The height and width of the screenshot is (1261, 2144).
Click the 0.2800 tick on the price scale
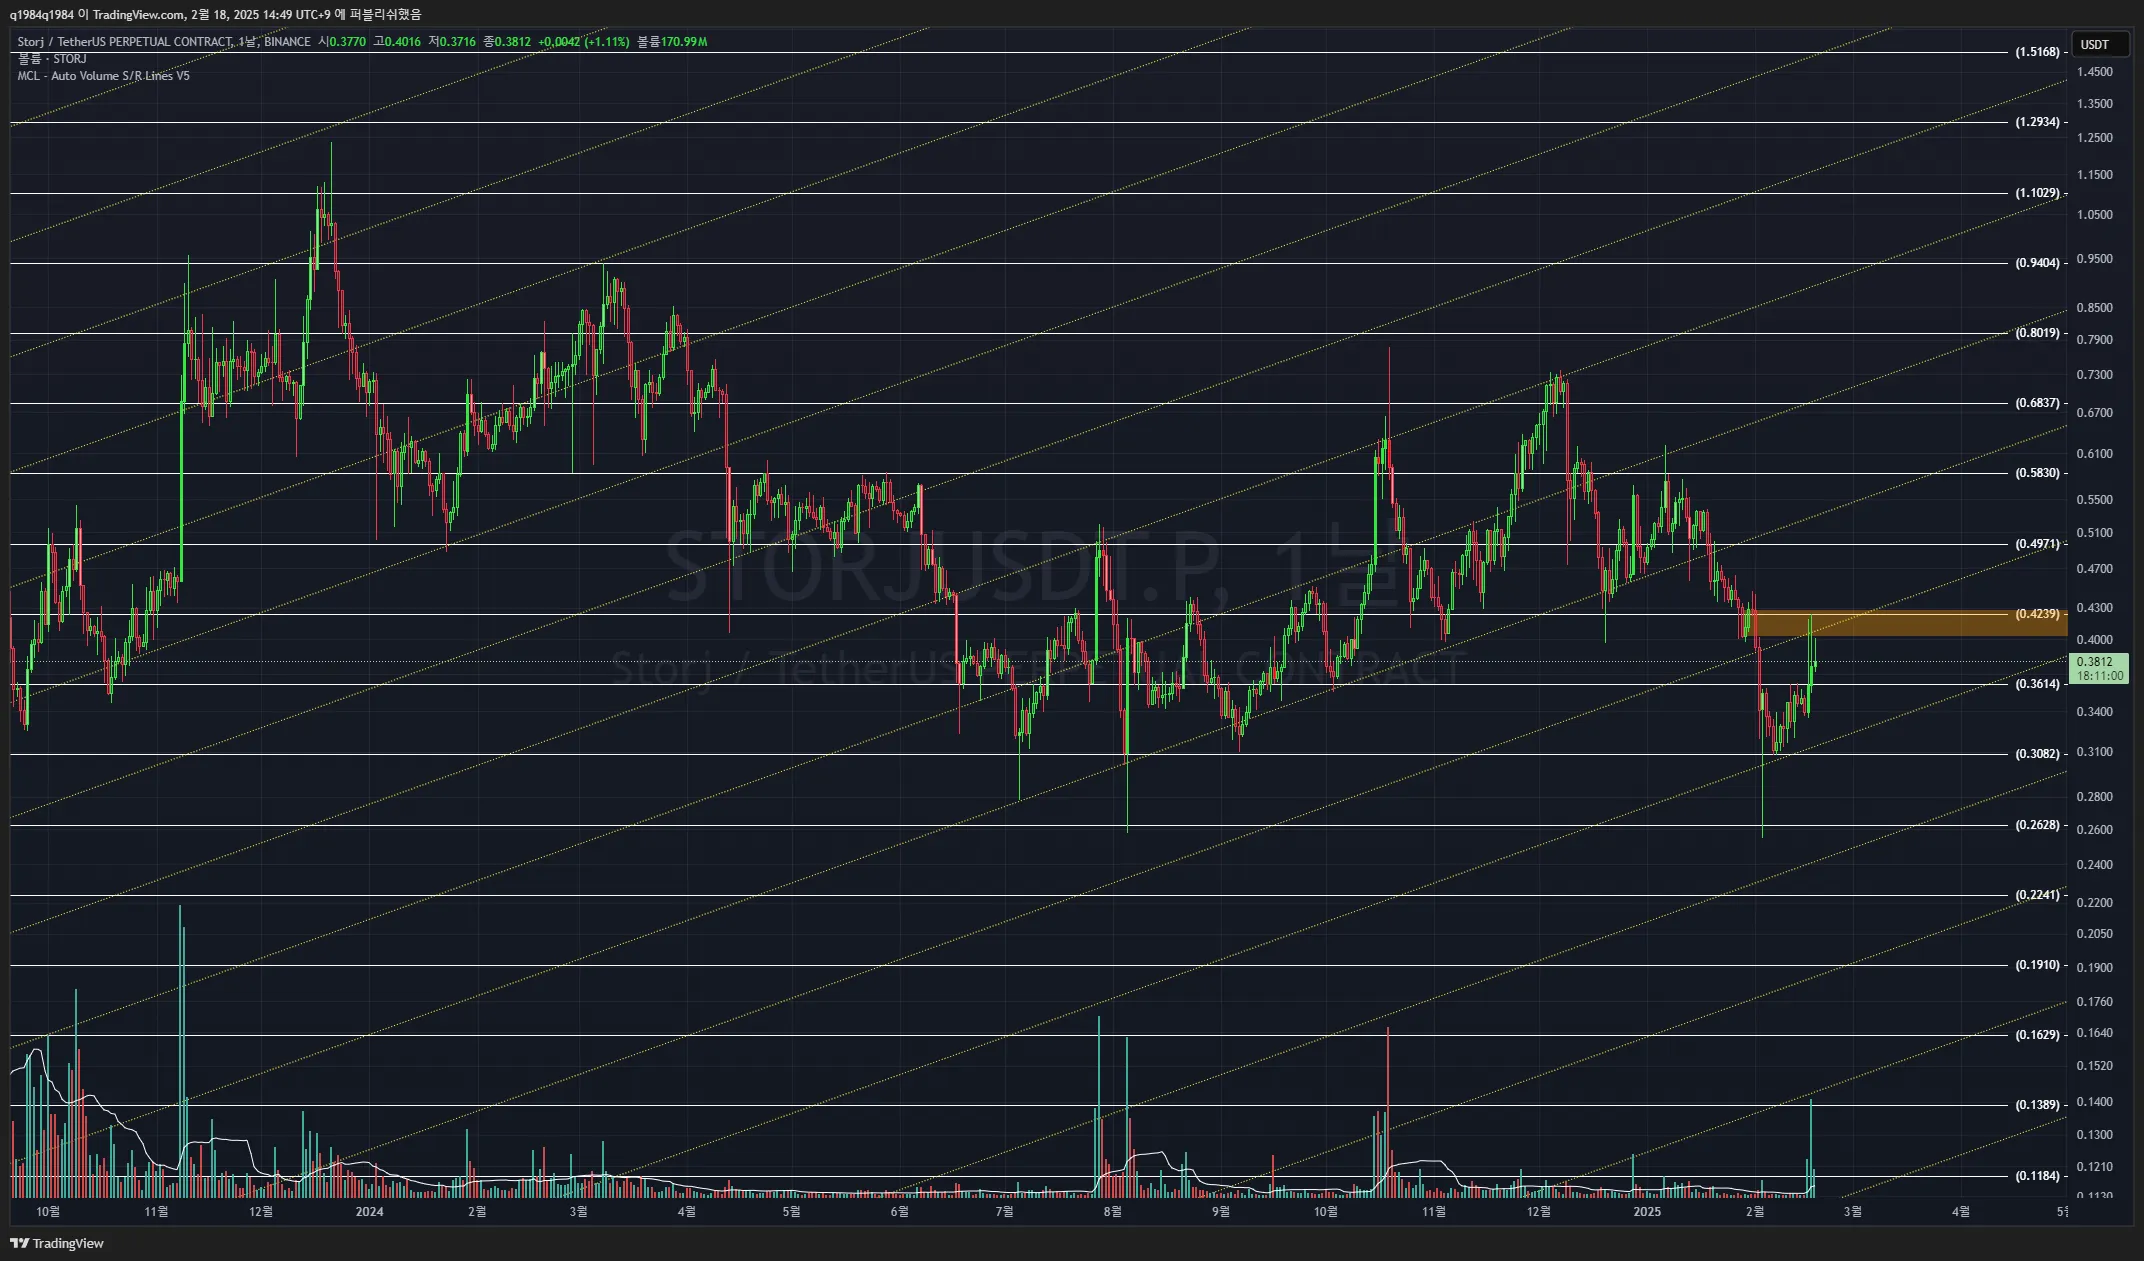click(2095, 797)
